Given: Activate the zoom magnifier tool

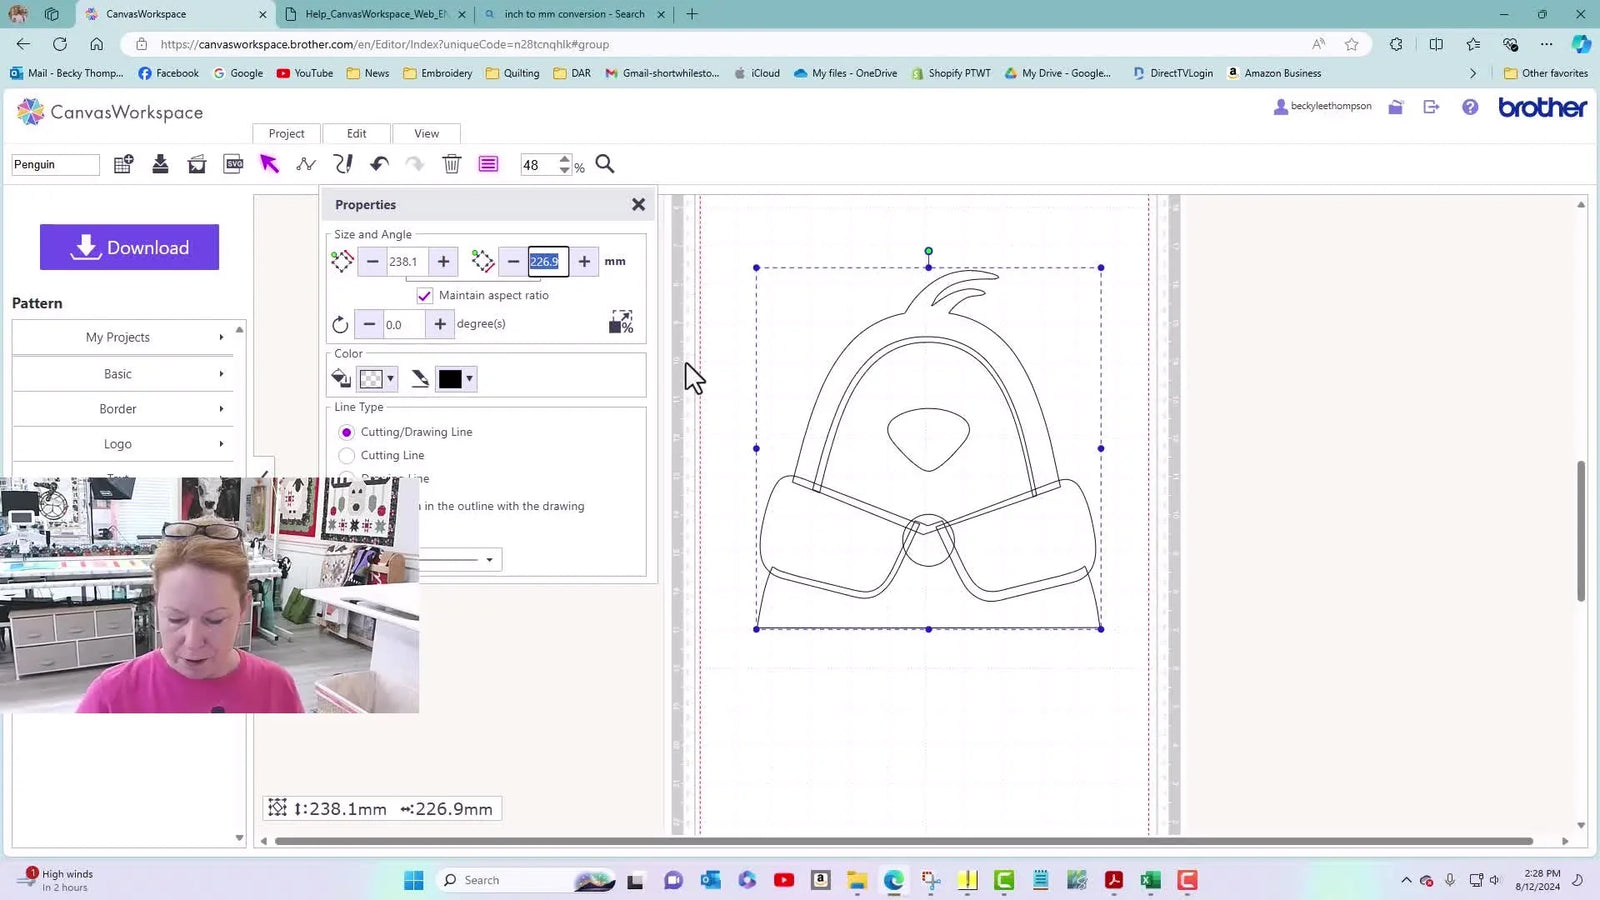Looking at the screenshot, I should coord(604,164).
